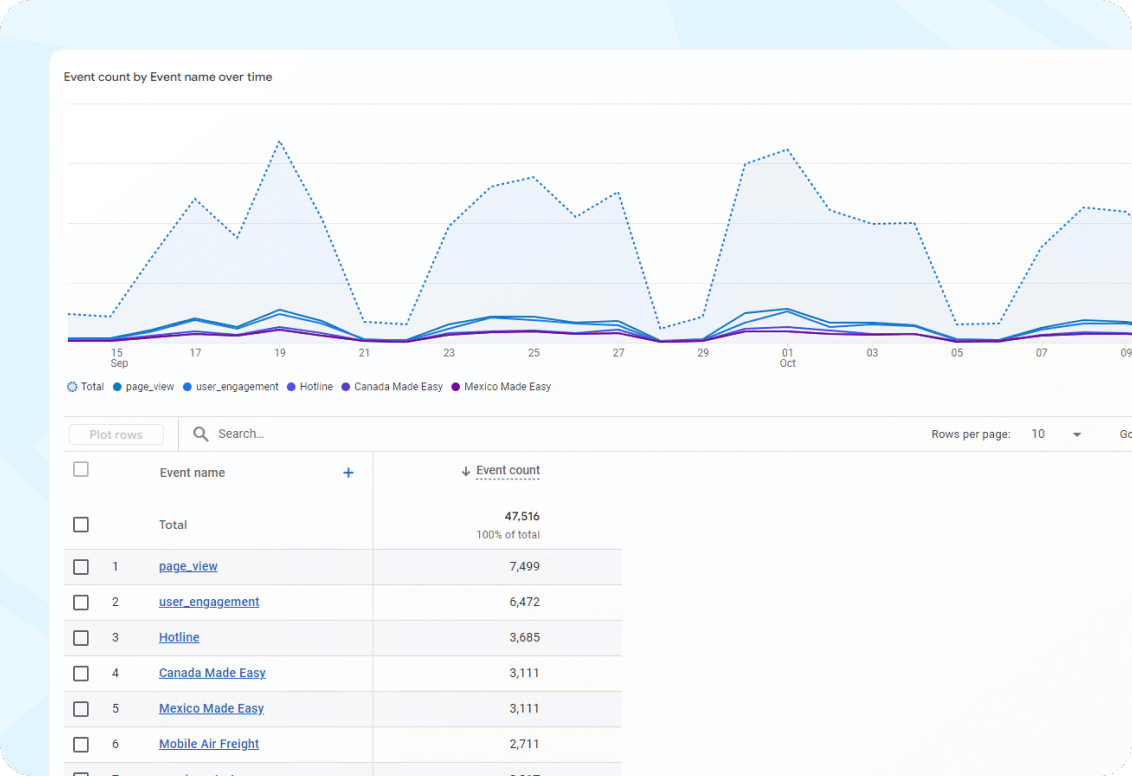
Task: Open the Rows per page dropdown
Action: [1076, 434]
